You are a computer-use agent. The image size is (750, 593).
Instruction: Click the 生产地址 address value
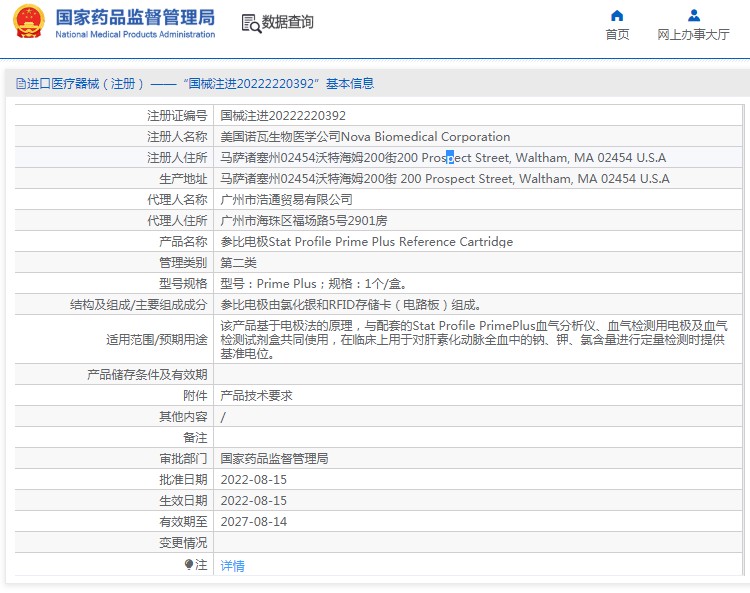tap(445, 179)
